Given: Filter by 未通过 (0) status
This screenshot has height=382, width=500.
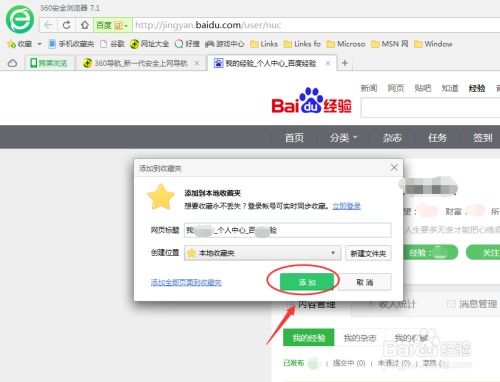Looking at the screenshot, I should (x=394, y=363).
